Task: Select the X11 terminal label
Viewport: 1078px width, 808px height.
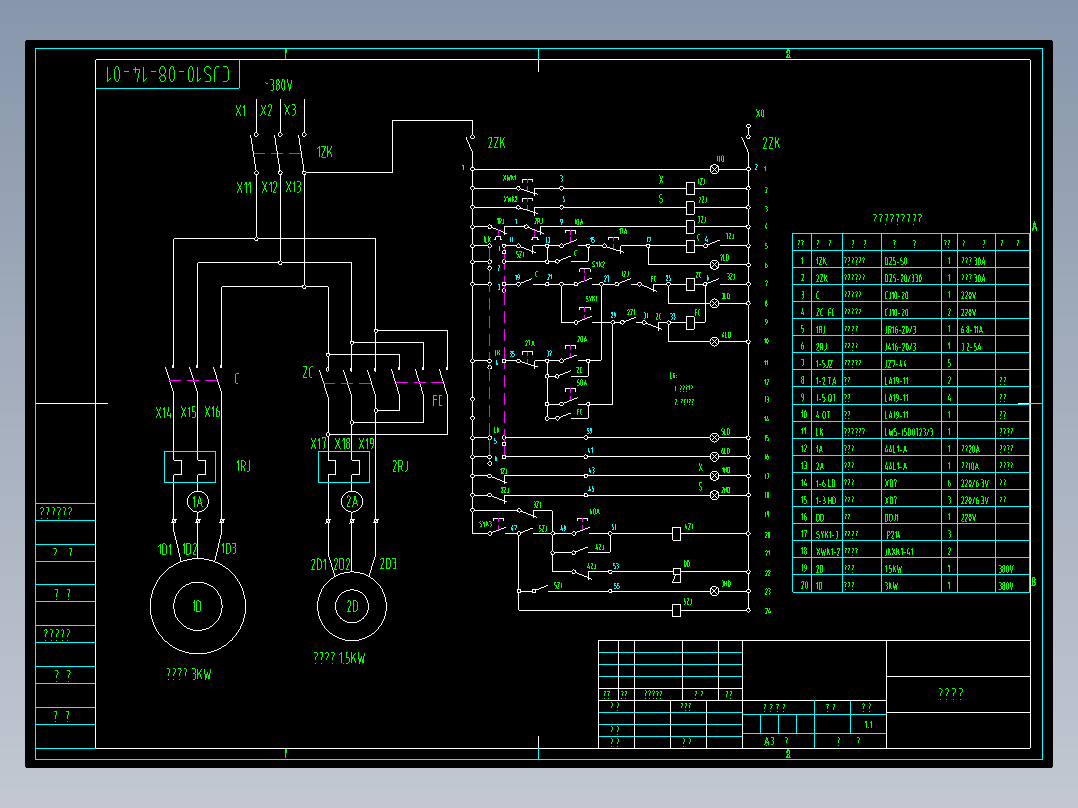Action: coord(244,188)
